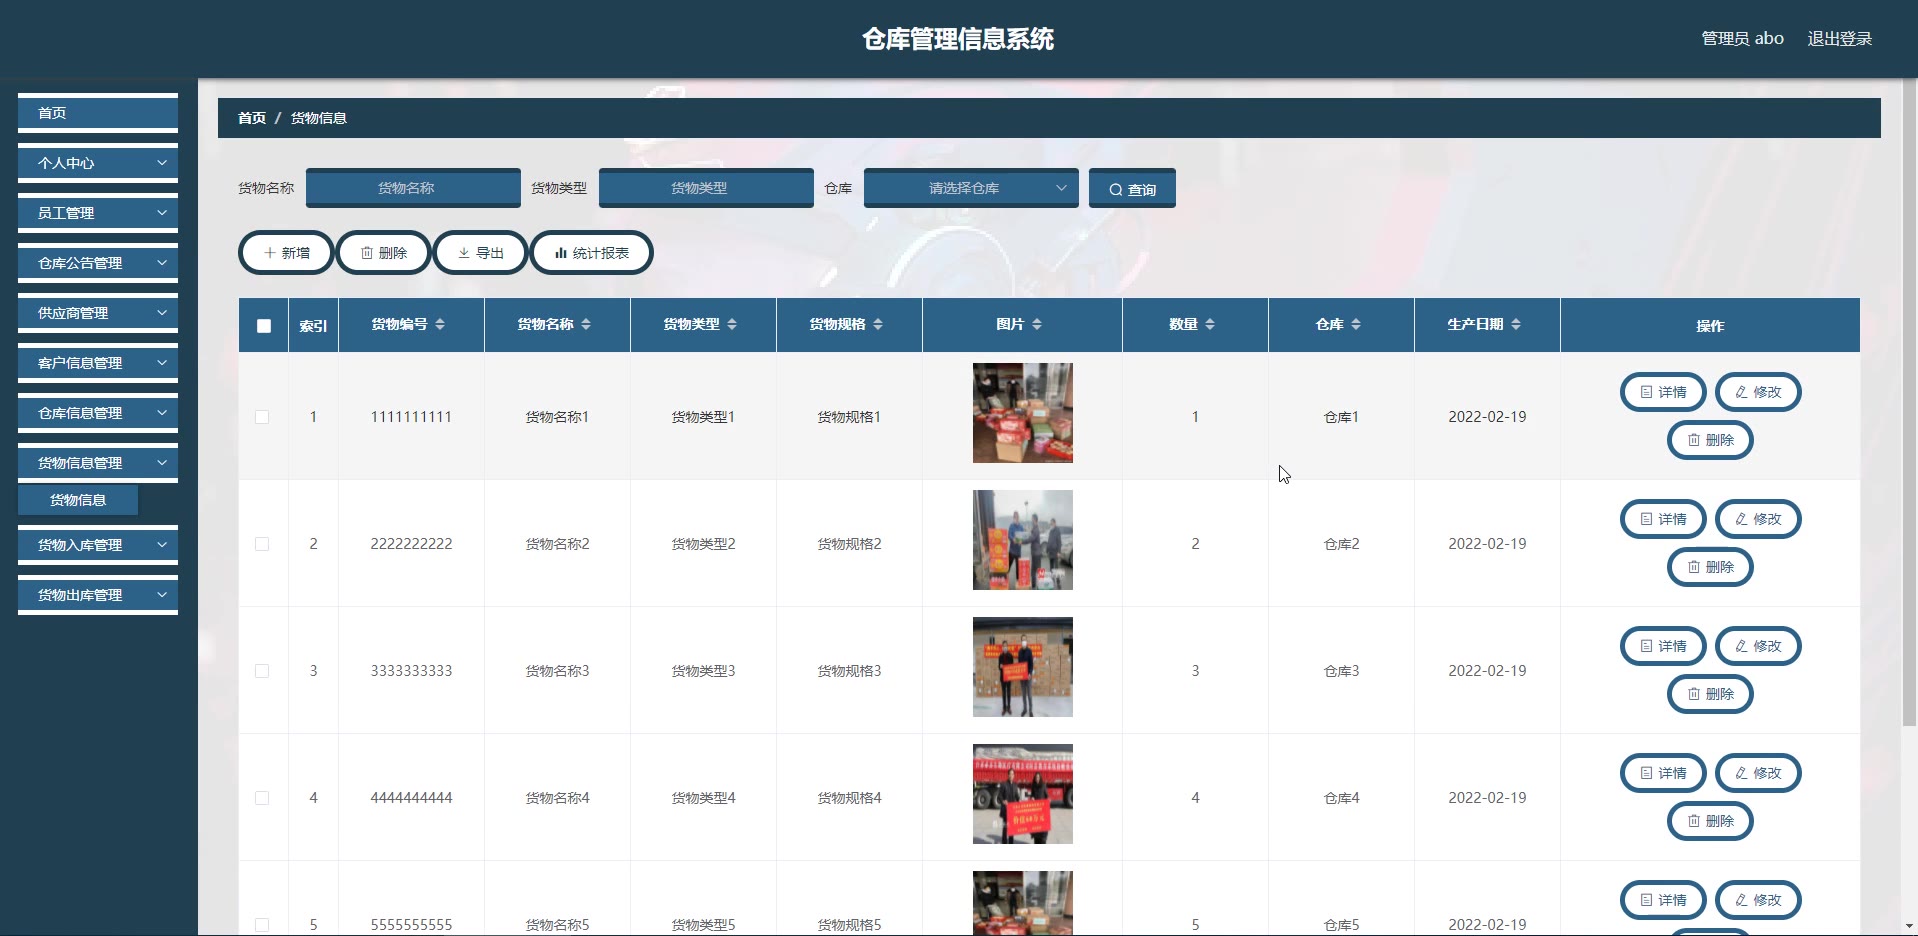Check the checkbox for row 货物名称4
The height and width of the screenshot is (936, 1918).
point(262,798)
